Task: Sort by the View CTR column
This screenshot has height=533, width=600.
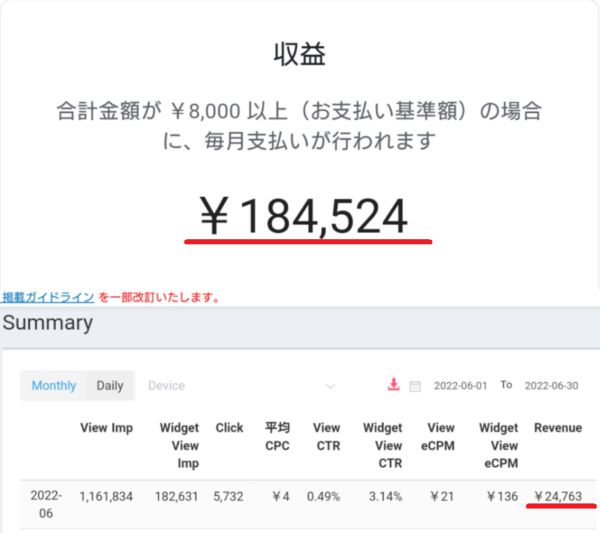Action: (326, 436)
